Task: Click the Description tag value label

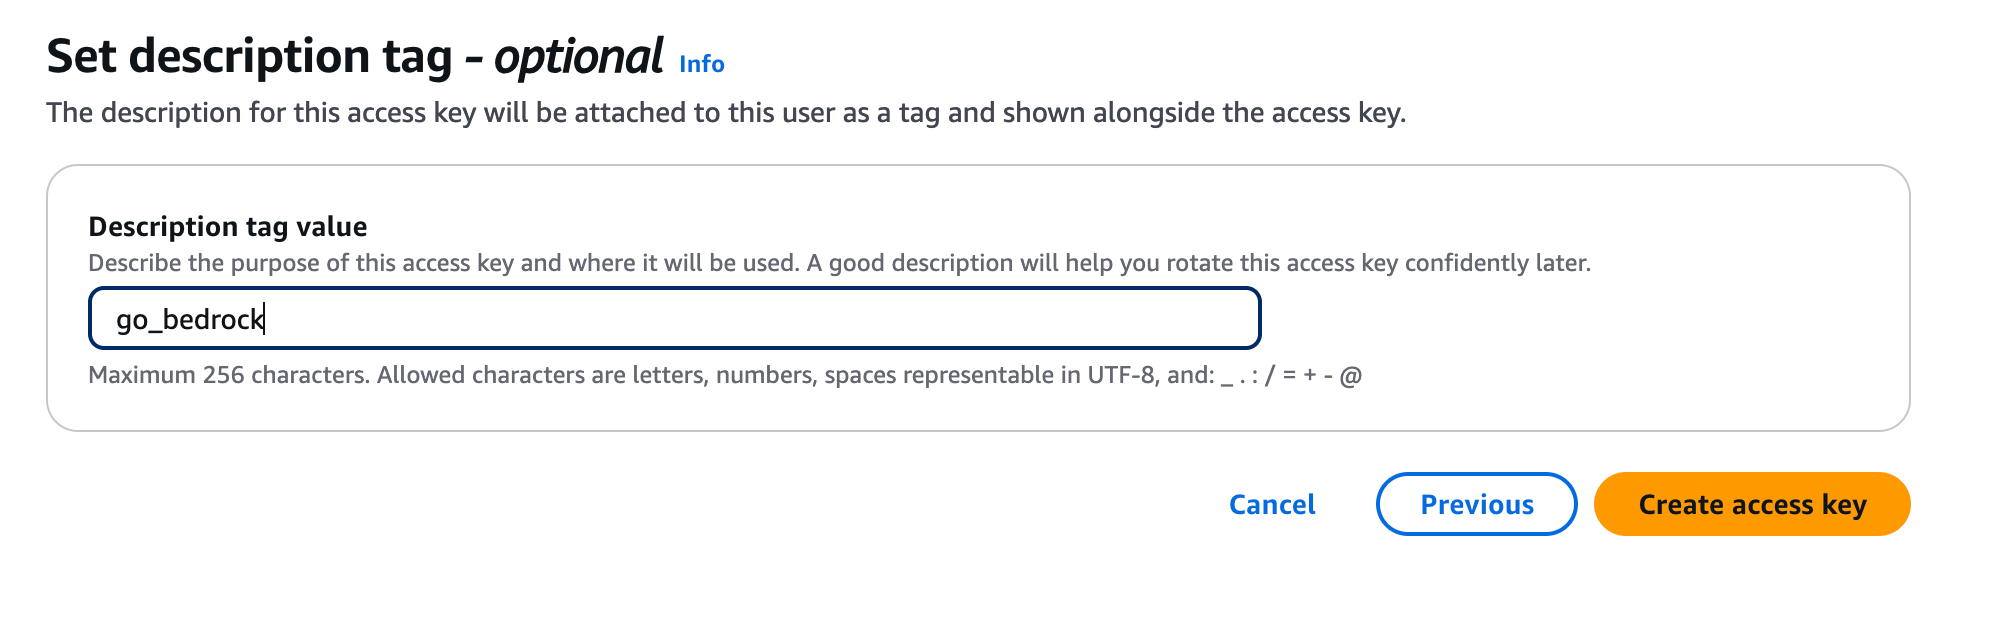Action: (227, 226)
